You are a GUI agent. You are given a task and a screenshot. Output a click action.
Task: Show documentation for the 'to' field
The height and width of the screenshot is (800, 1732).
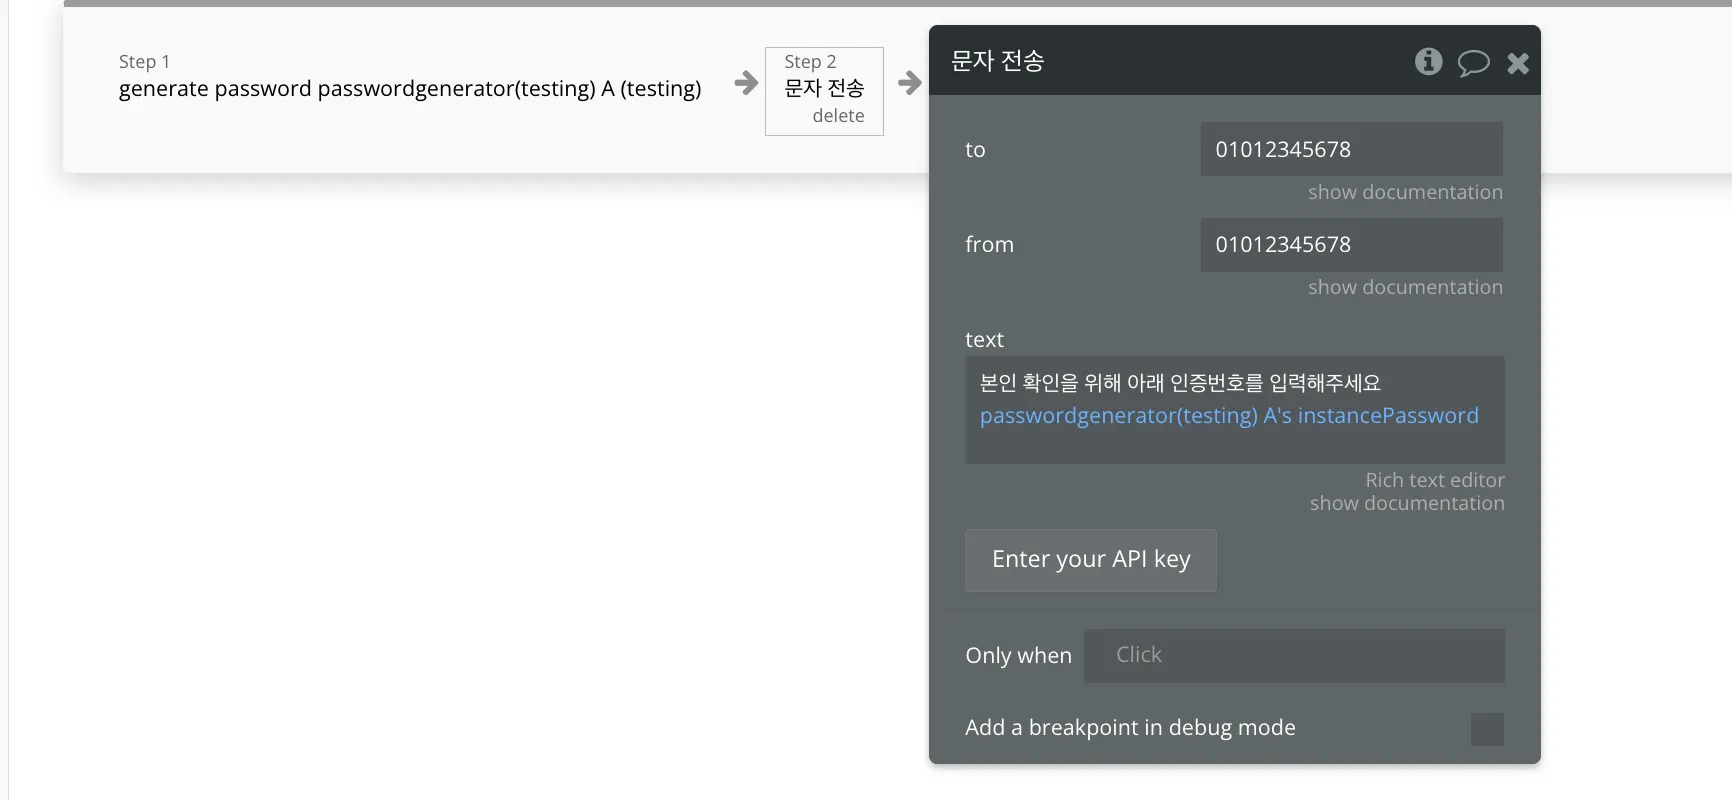1405,192
